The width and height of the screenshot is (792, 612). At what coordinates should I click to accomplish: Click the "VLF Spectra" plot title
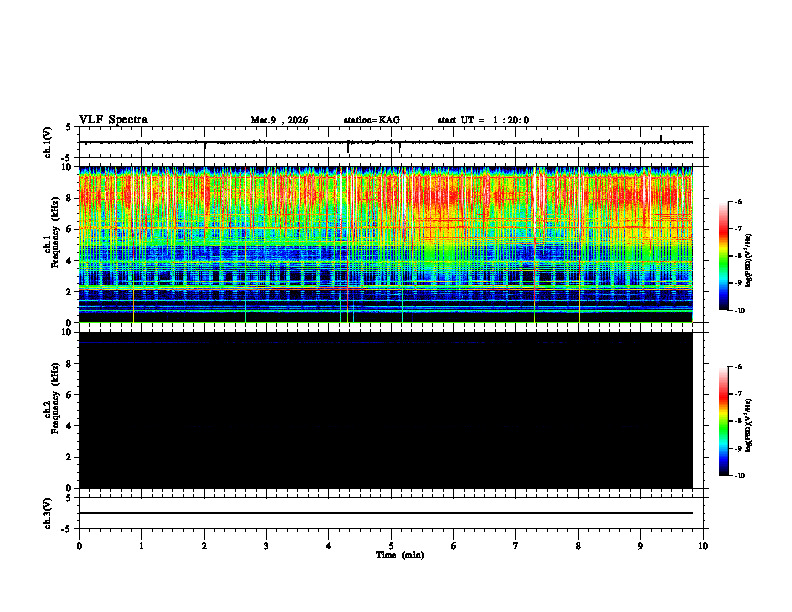pos(113,120)
